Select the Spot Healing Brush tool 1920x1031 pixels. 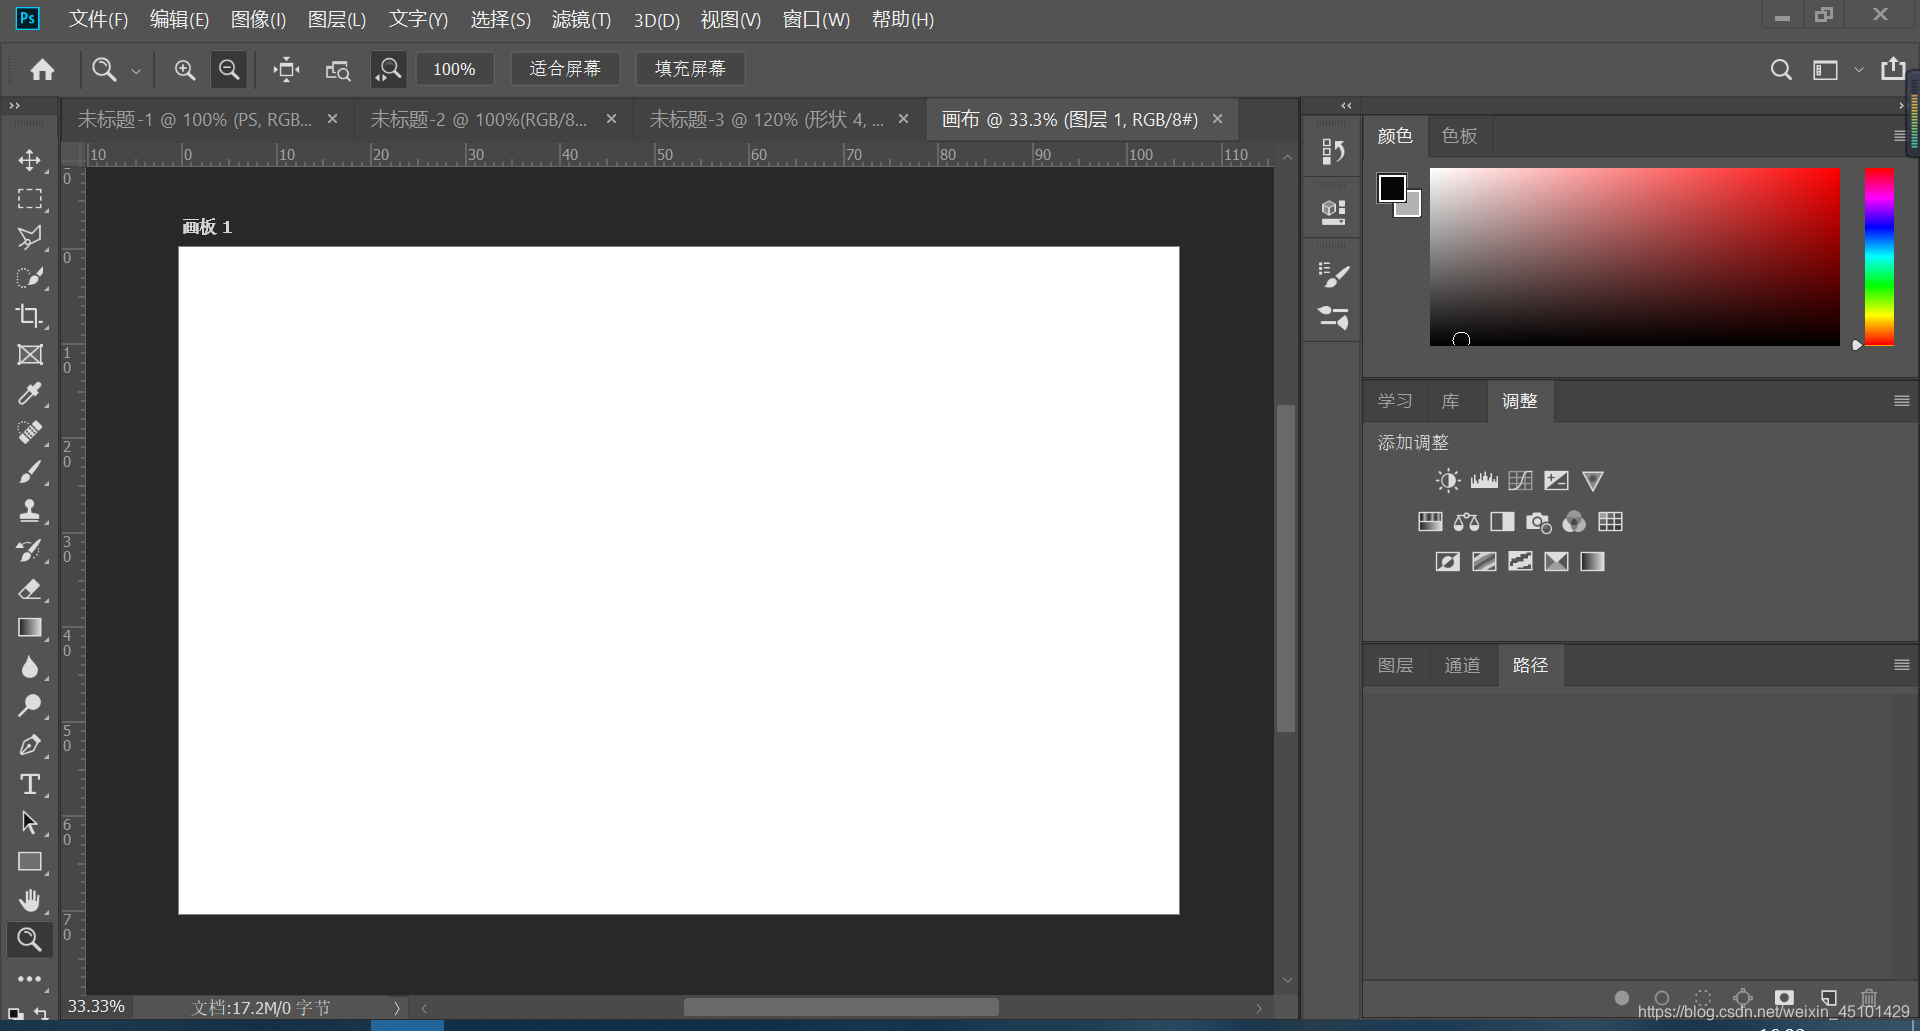(x=30, y=433)
